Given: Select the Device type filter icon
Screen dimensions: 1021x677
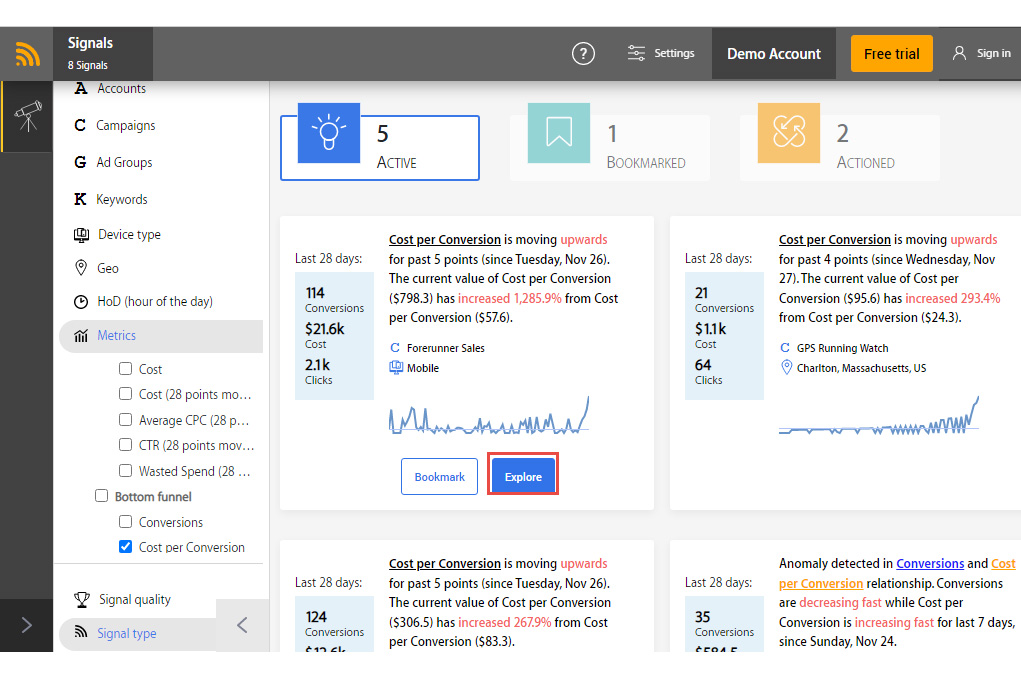Looking at the screenshot, I should tap(81, 234).
